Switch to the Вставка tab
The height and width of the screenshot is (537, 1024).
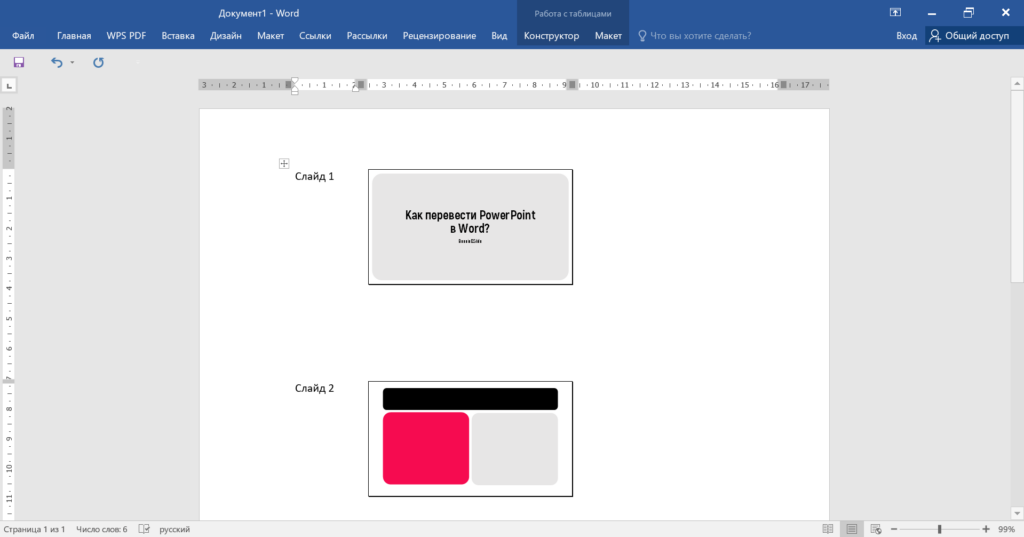point(178,36)
